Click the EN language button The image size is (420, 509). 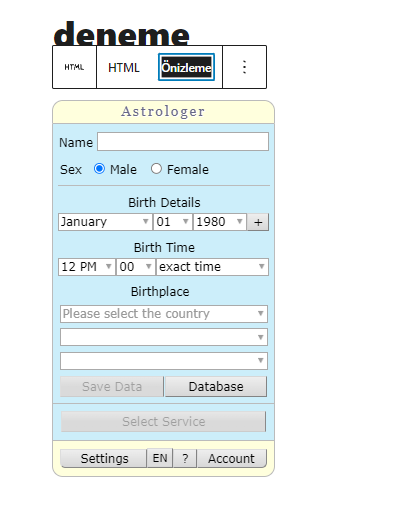pyautogui.click(x=160, y=458)
